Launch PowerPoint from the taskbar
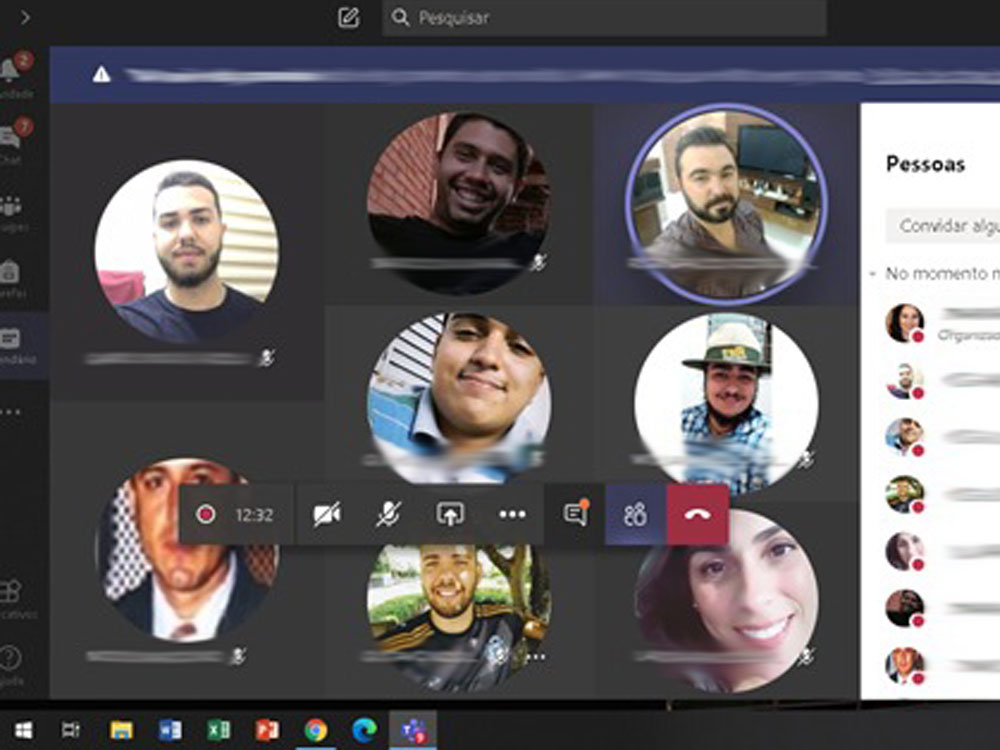 (267, 730)
